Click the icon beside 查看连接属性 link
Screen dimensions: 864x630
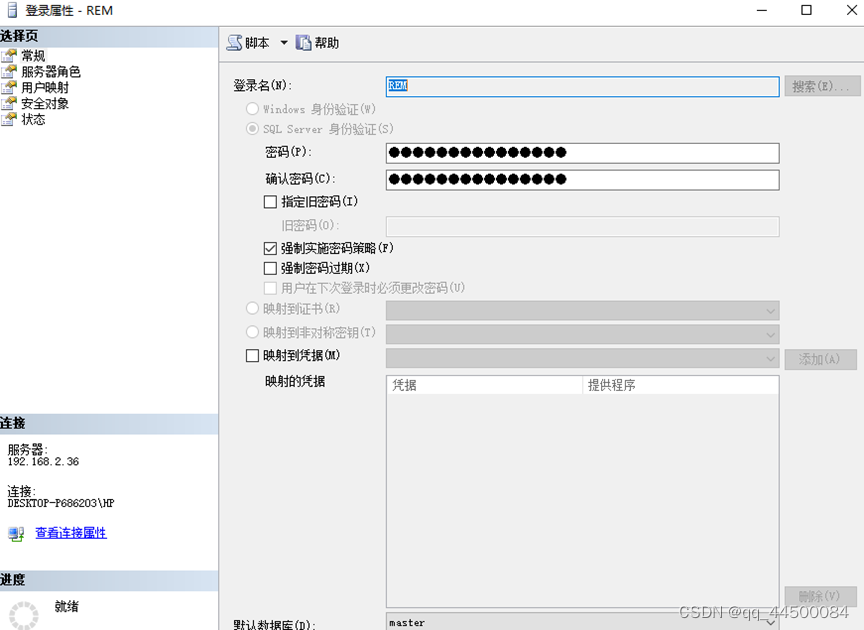[x=14, y=533]
